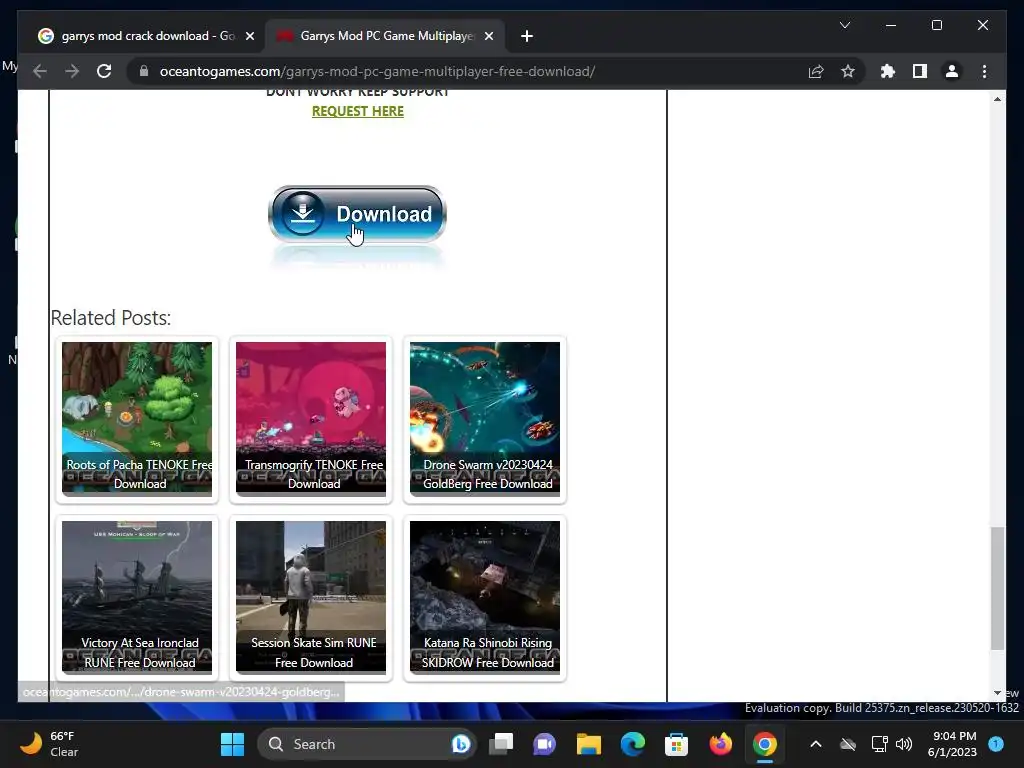Open Microsoft Store from taskbar
1024x768 pixels.
coord(676,744)
